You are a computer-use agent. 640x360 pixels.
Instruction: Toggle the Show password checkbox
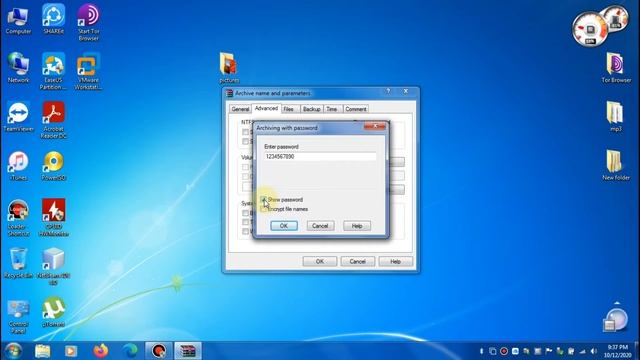[263, 200]
